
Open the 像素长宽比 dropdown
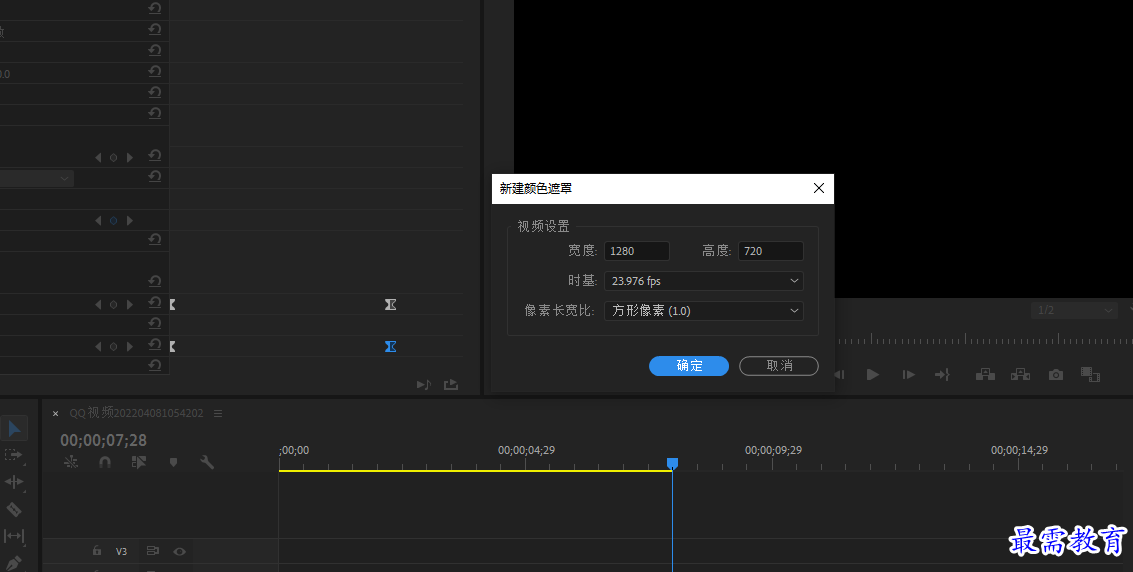pos(704,311)
